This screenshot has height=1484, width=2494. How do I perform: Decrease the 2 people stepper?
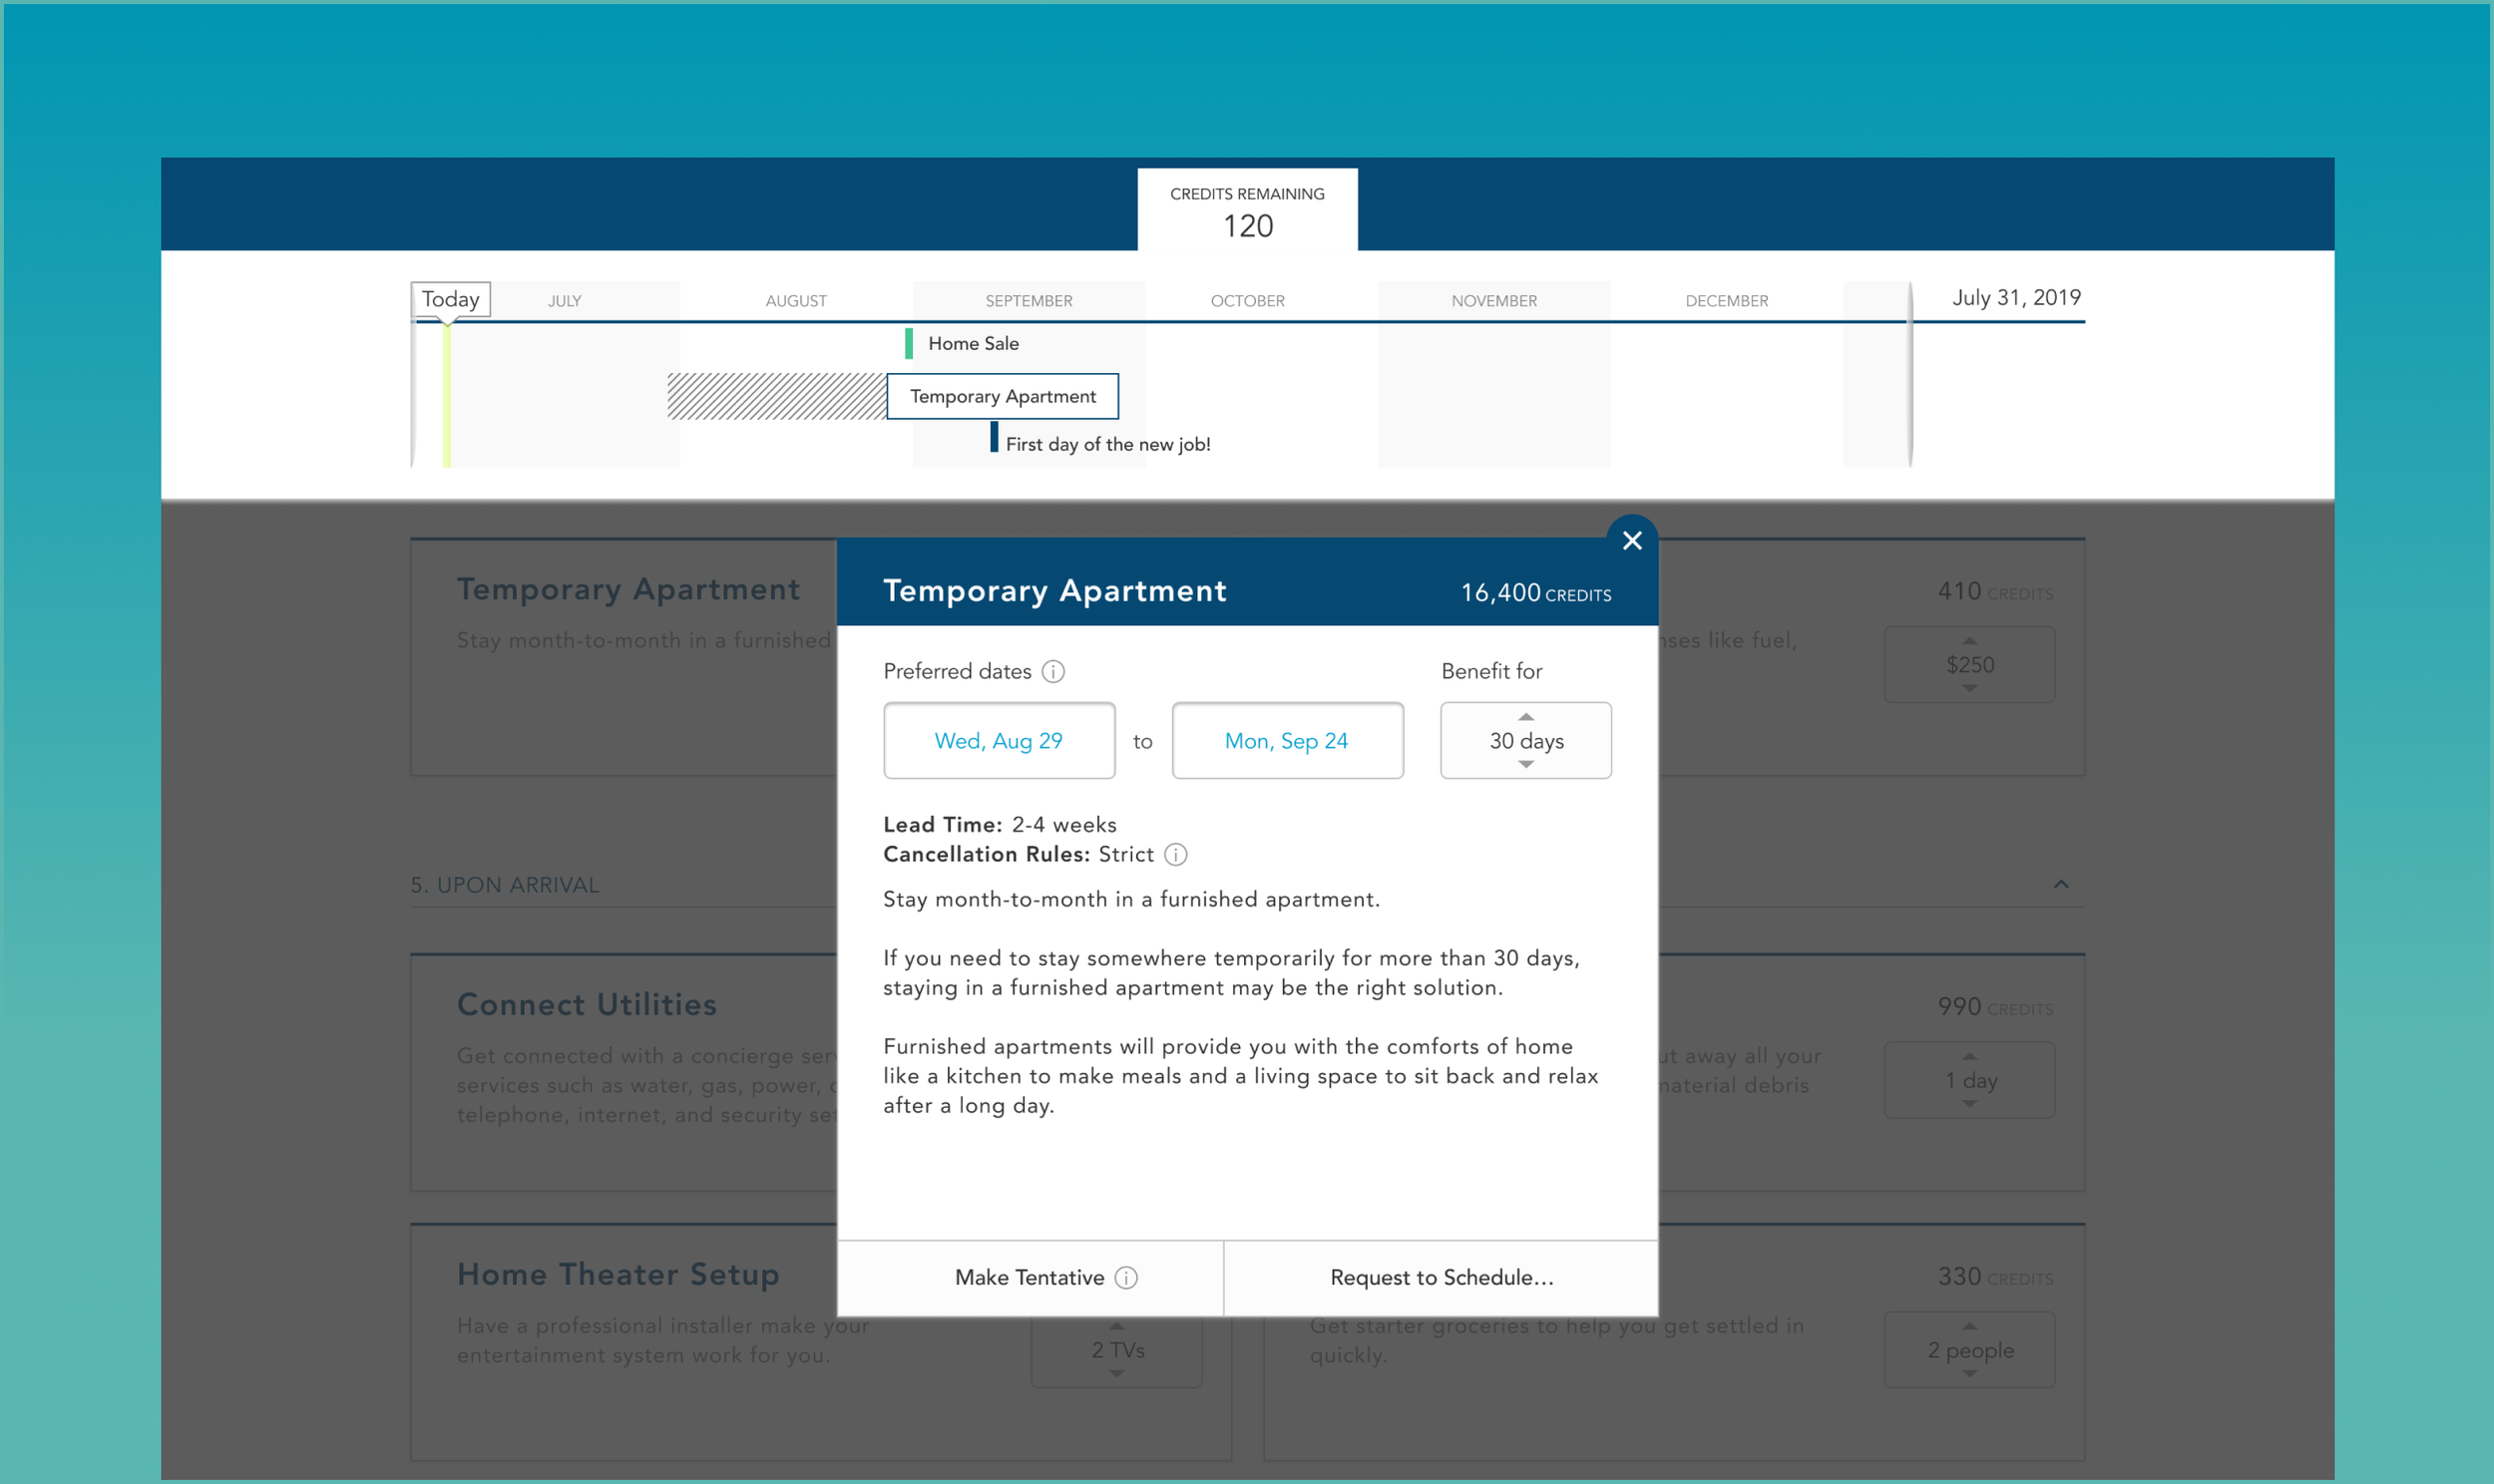tap(1968, 1374)
